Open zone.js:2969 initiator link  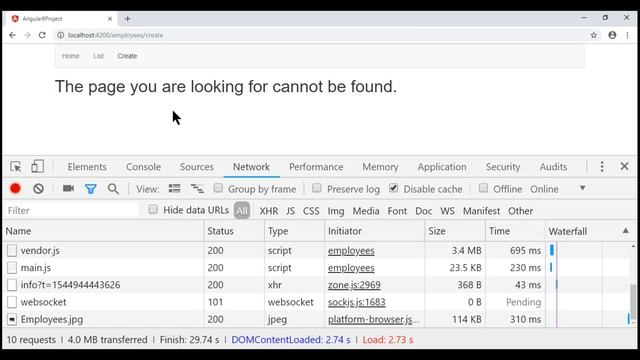click(x=354, y=285)
